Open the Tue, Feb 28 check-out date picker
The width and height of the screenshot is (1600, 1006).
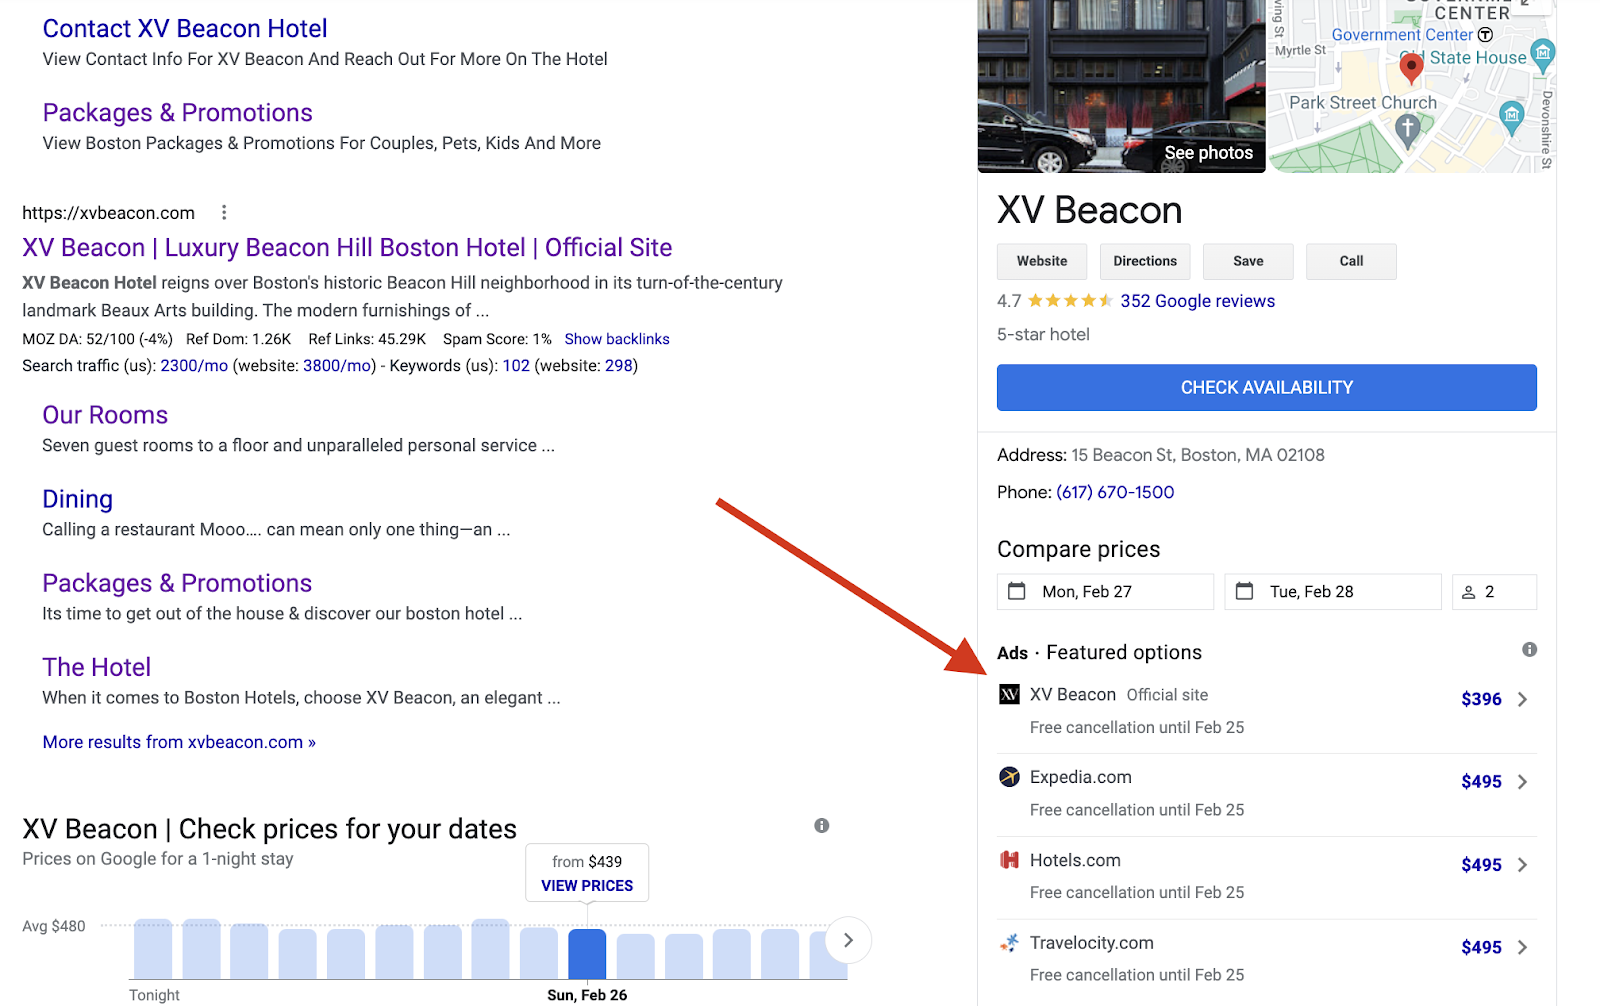pyautogui.click(x=1333, y=592)
